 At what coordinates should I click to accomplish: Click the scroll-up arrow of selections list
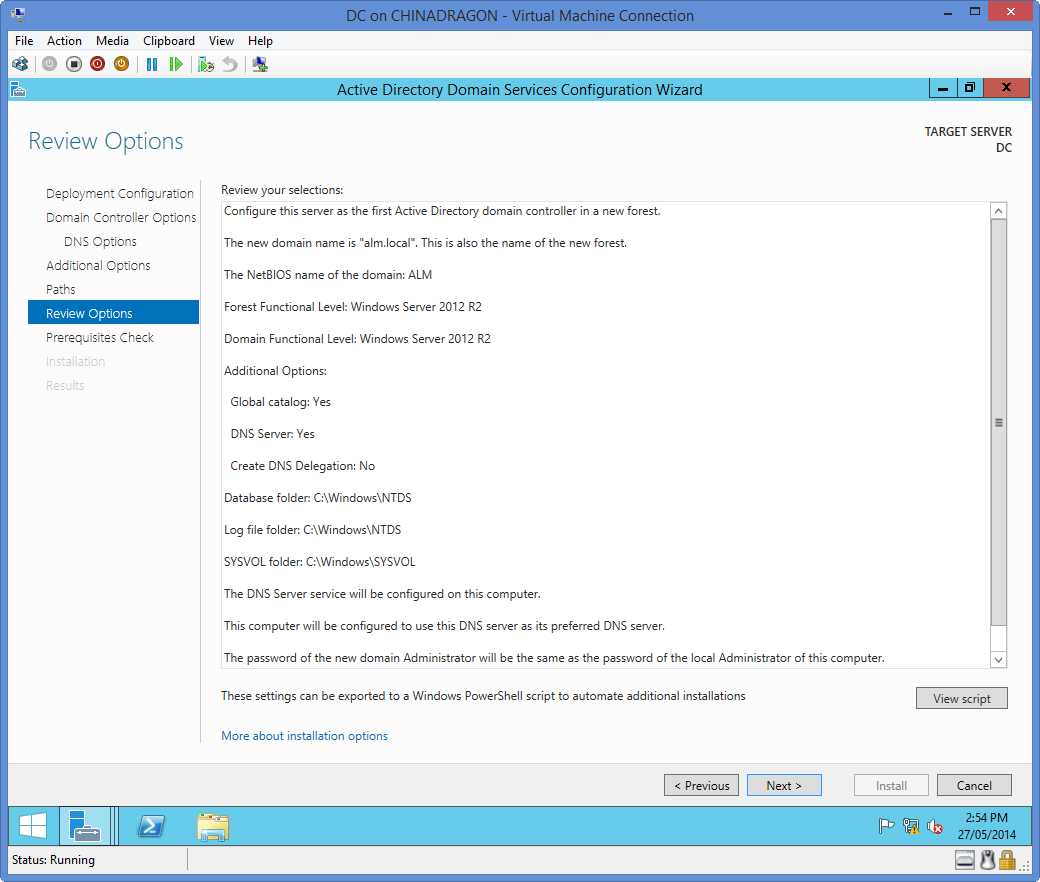[x=998, y=211]
